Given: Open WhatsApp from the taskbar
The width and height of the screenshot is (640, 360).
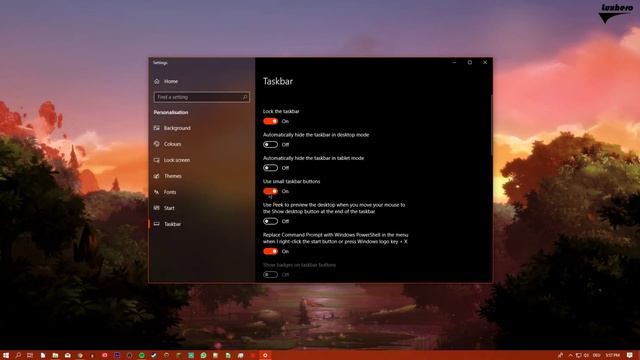Looking at the screenshot, I should coord(203,356).
